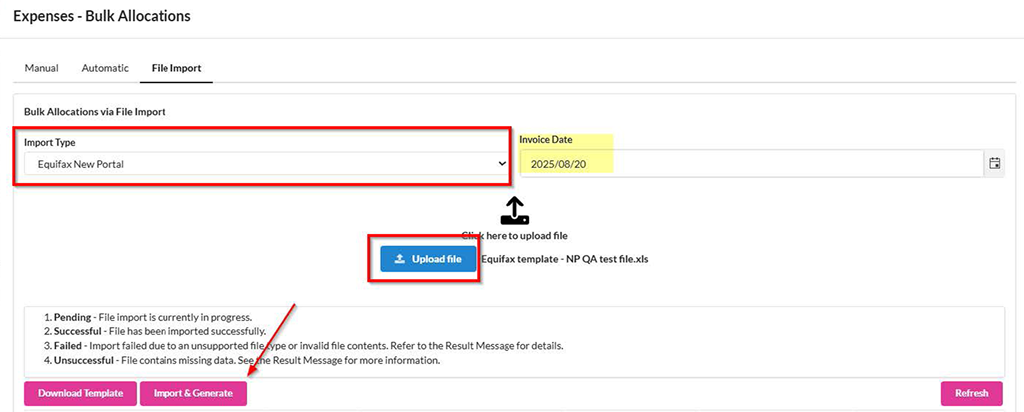Viewport: 1024px width, 412px height.
Task: Switch to the Manual tab
Action: click(41, 68)
